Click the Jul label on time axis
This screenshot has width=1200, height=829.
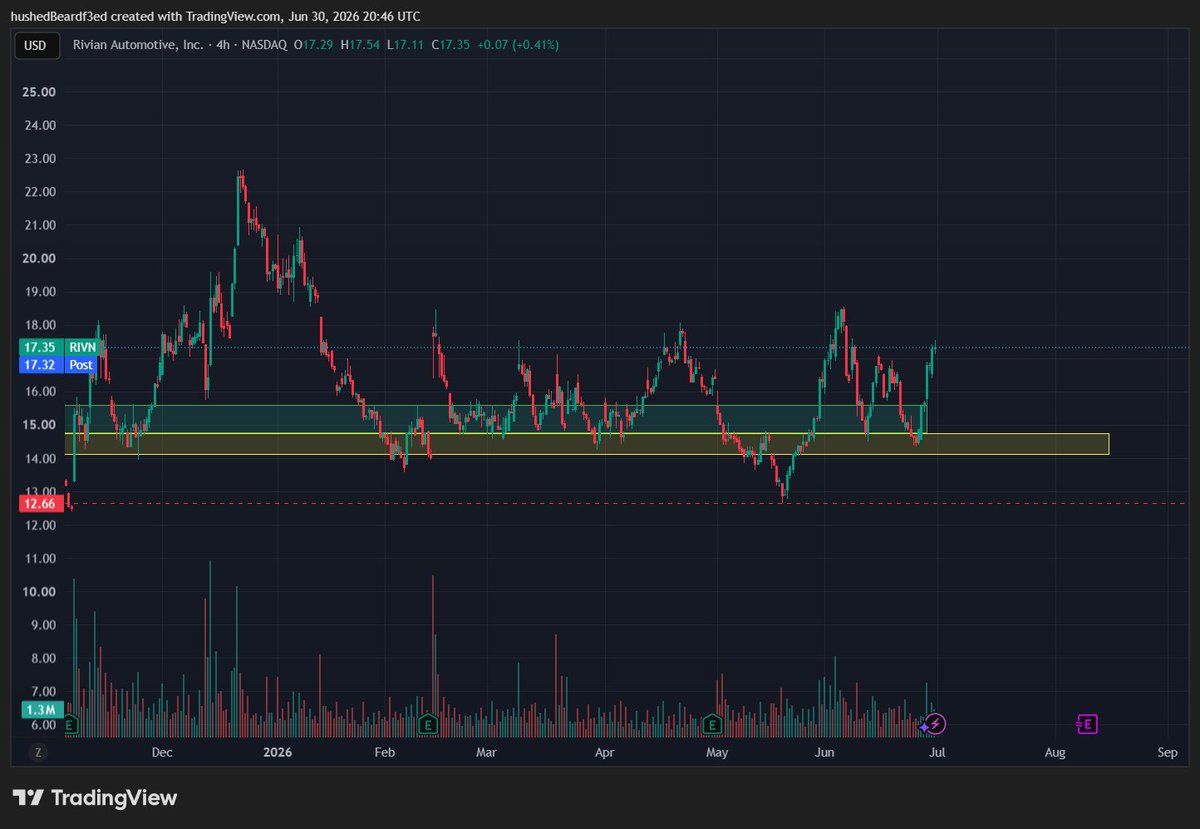tap(938, 752)
